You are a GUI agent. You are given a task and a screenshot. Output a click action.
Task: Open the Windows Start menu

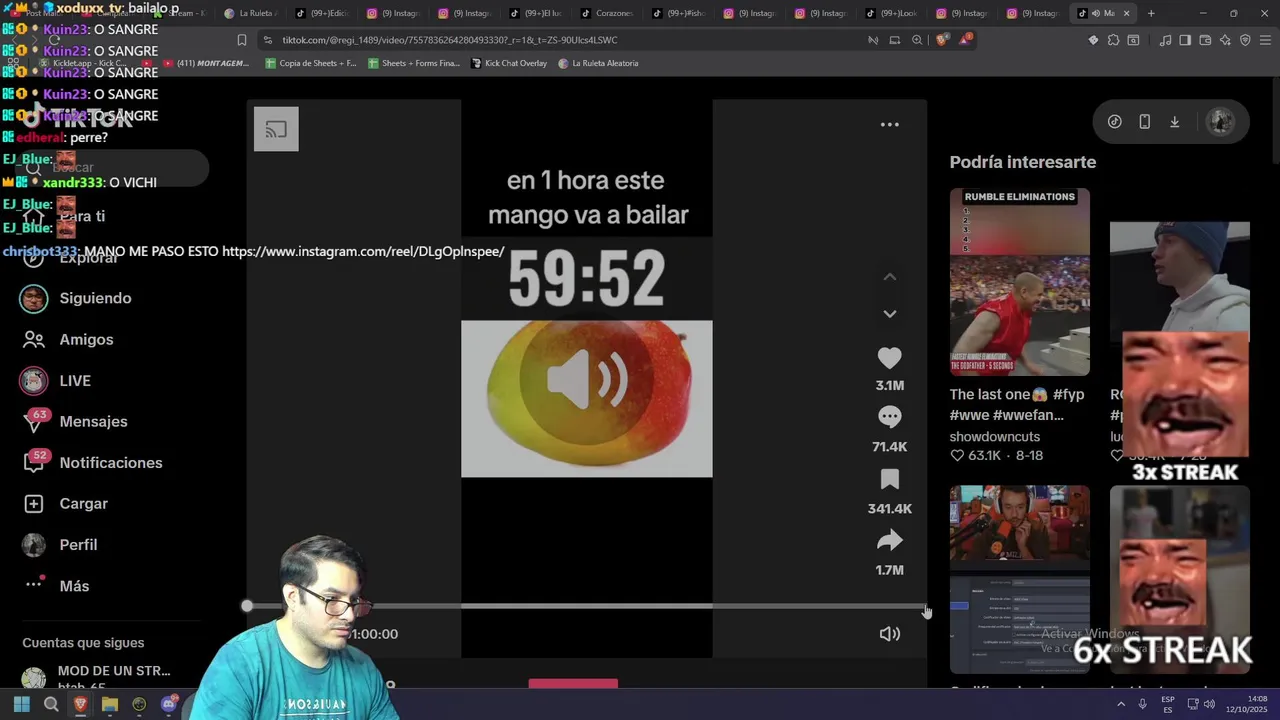coord(22,705)
